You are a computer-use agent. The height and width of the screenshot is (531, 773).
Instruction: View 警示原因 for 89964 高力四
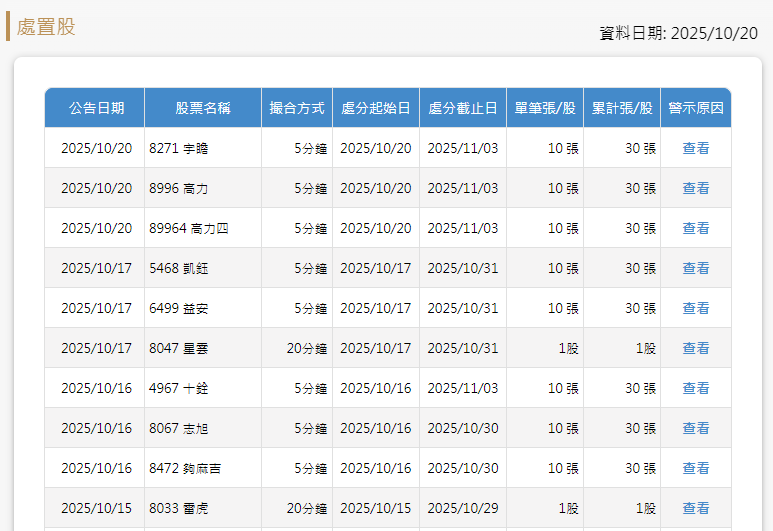[x=695, y=228]
